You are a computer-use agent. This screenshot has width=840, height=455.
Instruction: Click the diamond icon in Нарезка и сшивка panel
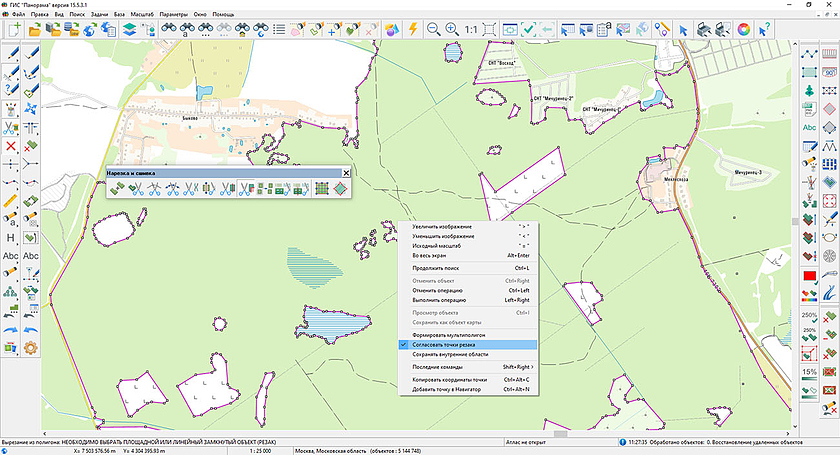point(341,187)
